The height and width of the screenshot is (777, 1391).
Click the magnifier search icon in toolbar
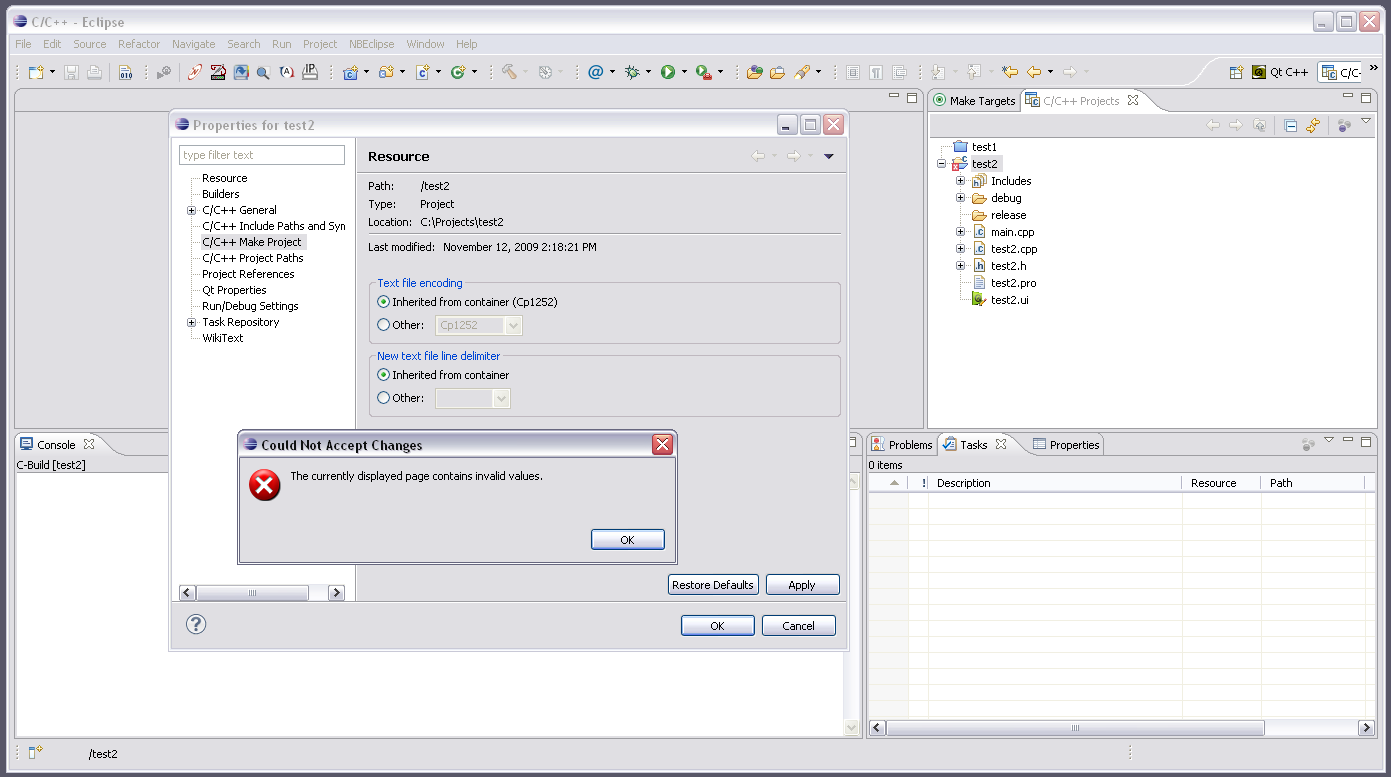click(x=263, y=72)
